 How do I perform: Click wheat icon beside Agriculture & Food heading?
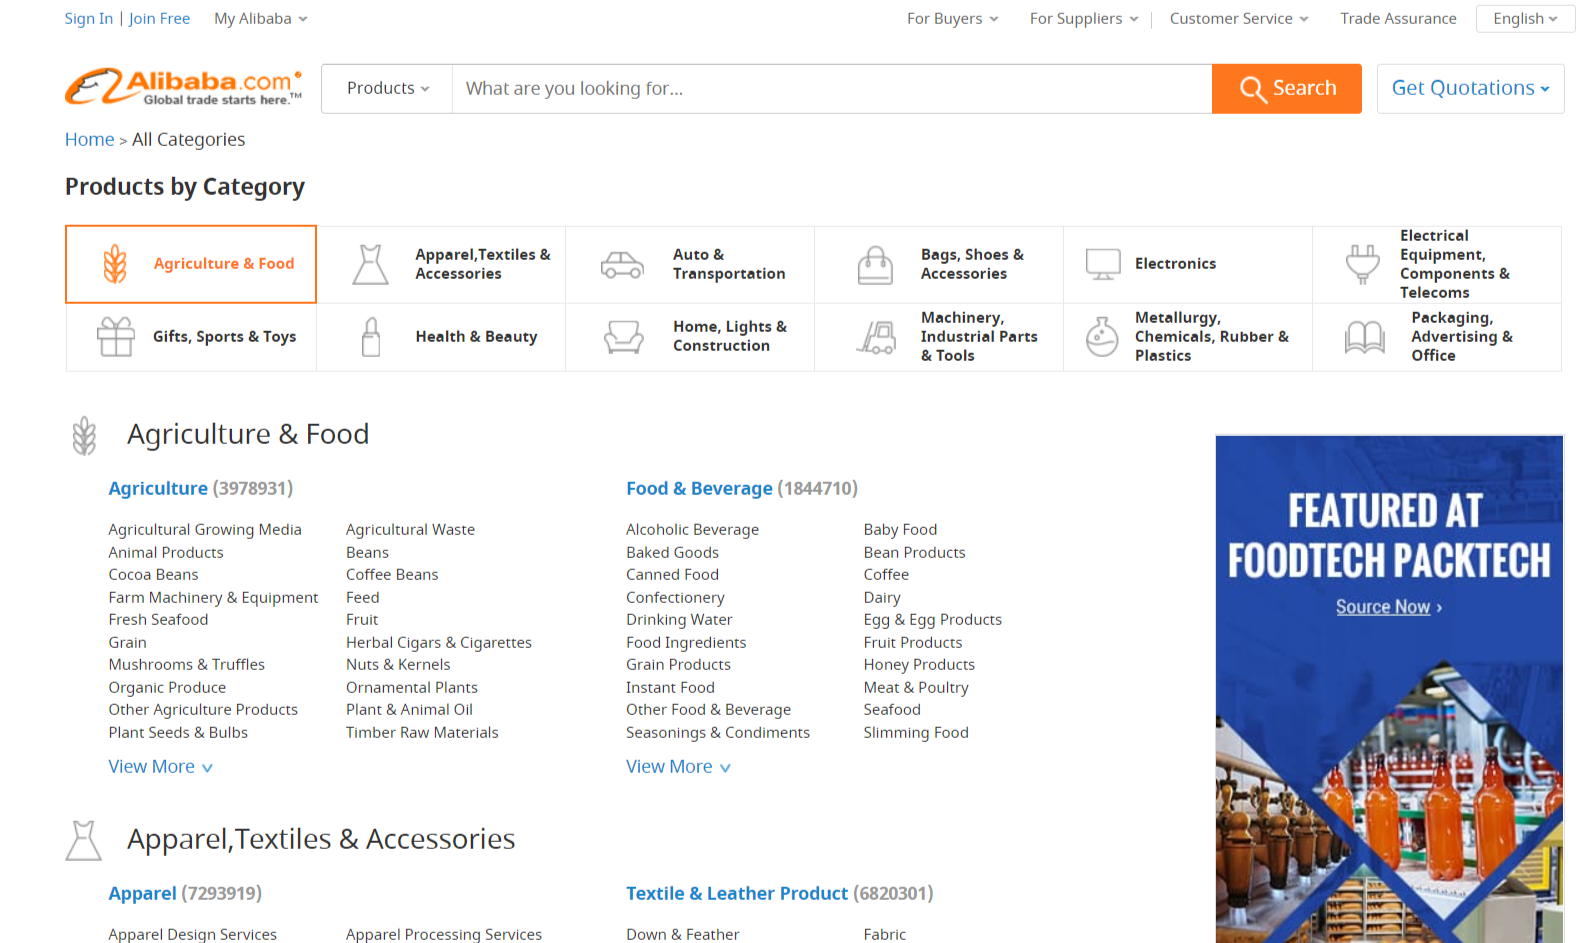(85, 436)
